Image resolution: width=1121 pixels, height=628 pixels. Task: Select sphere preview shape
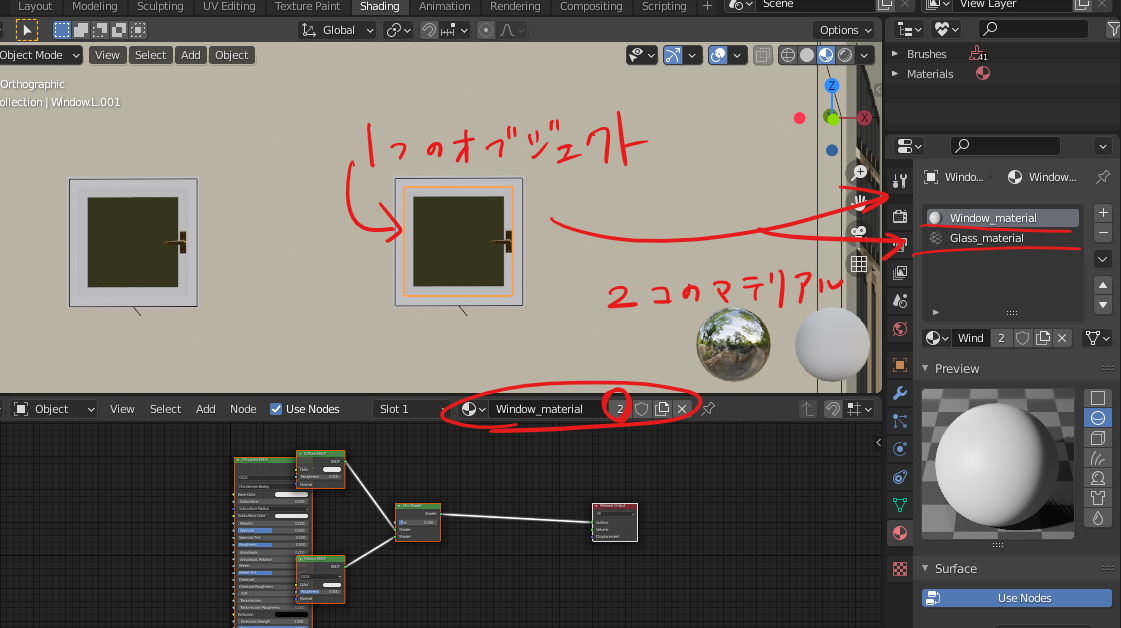coord(1098,418)
